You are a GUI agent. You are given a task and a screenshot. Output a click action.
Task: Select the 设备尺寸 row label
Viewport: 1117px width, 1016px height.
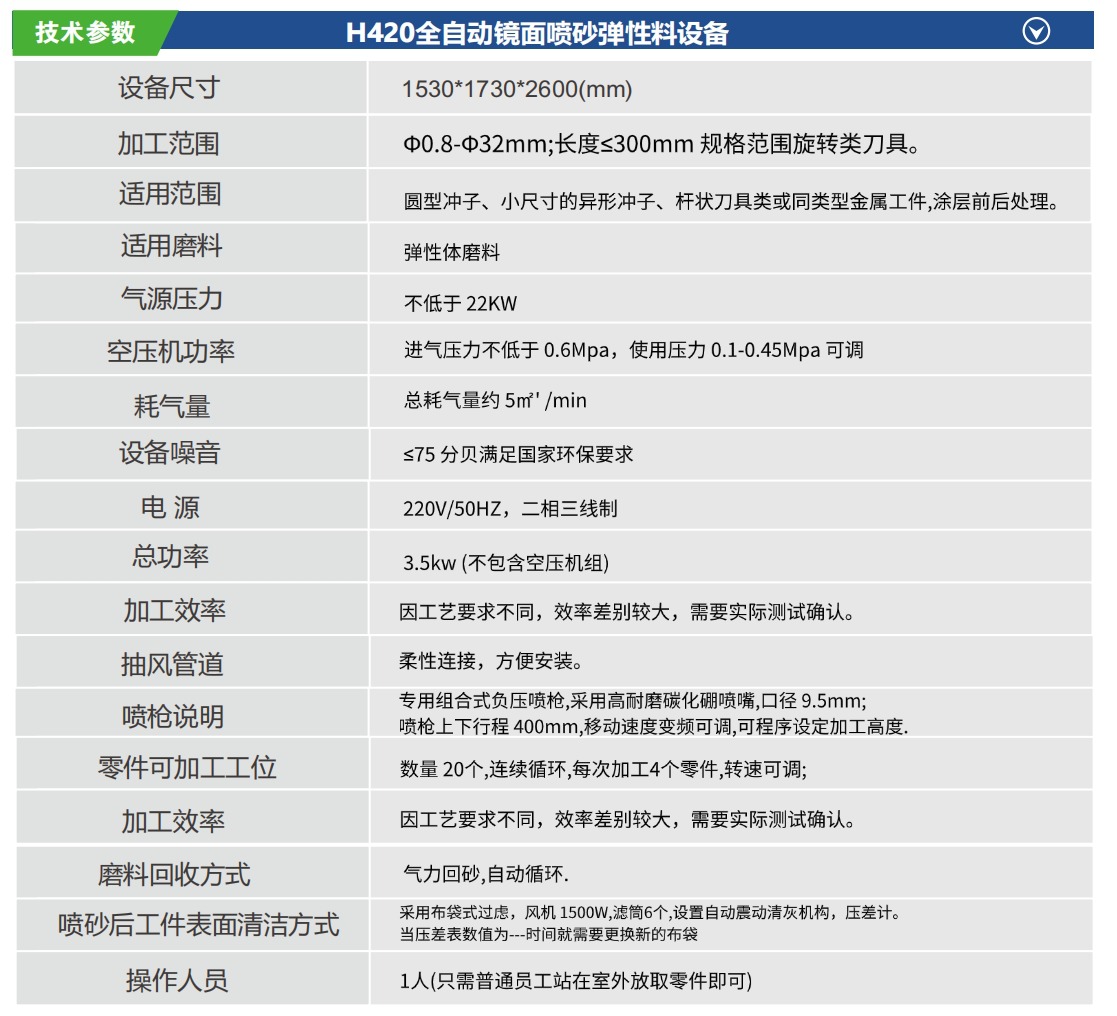168,88
